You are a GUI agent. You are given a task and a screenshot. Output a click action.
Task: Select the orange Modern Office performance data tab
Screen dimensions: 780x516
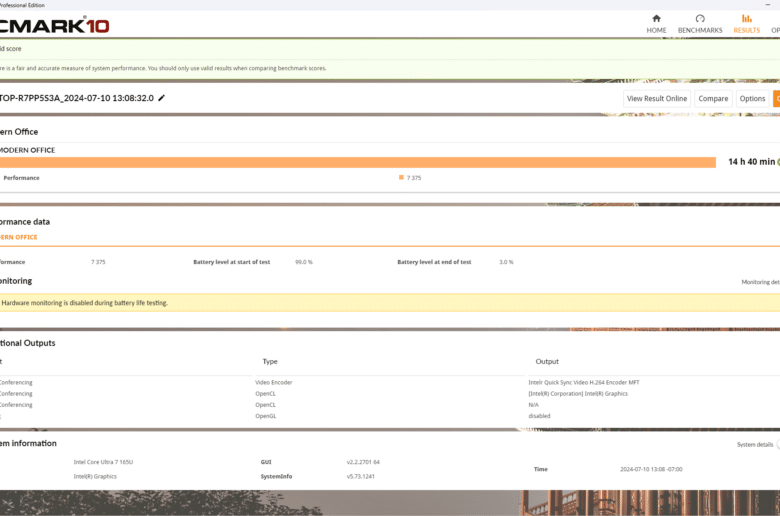pyautogui.click(x=18, y=237)
